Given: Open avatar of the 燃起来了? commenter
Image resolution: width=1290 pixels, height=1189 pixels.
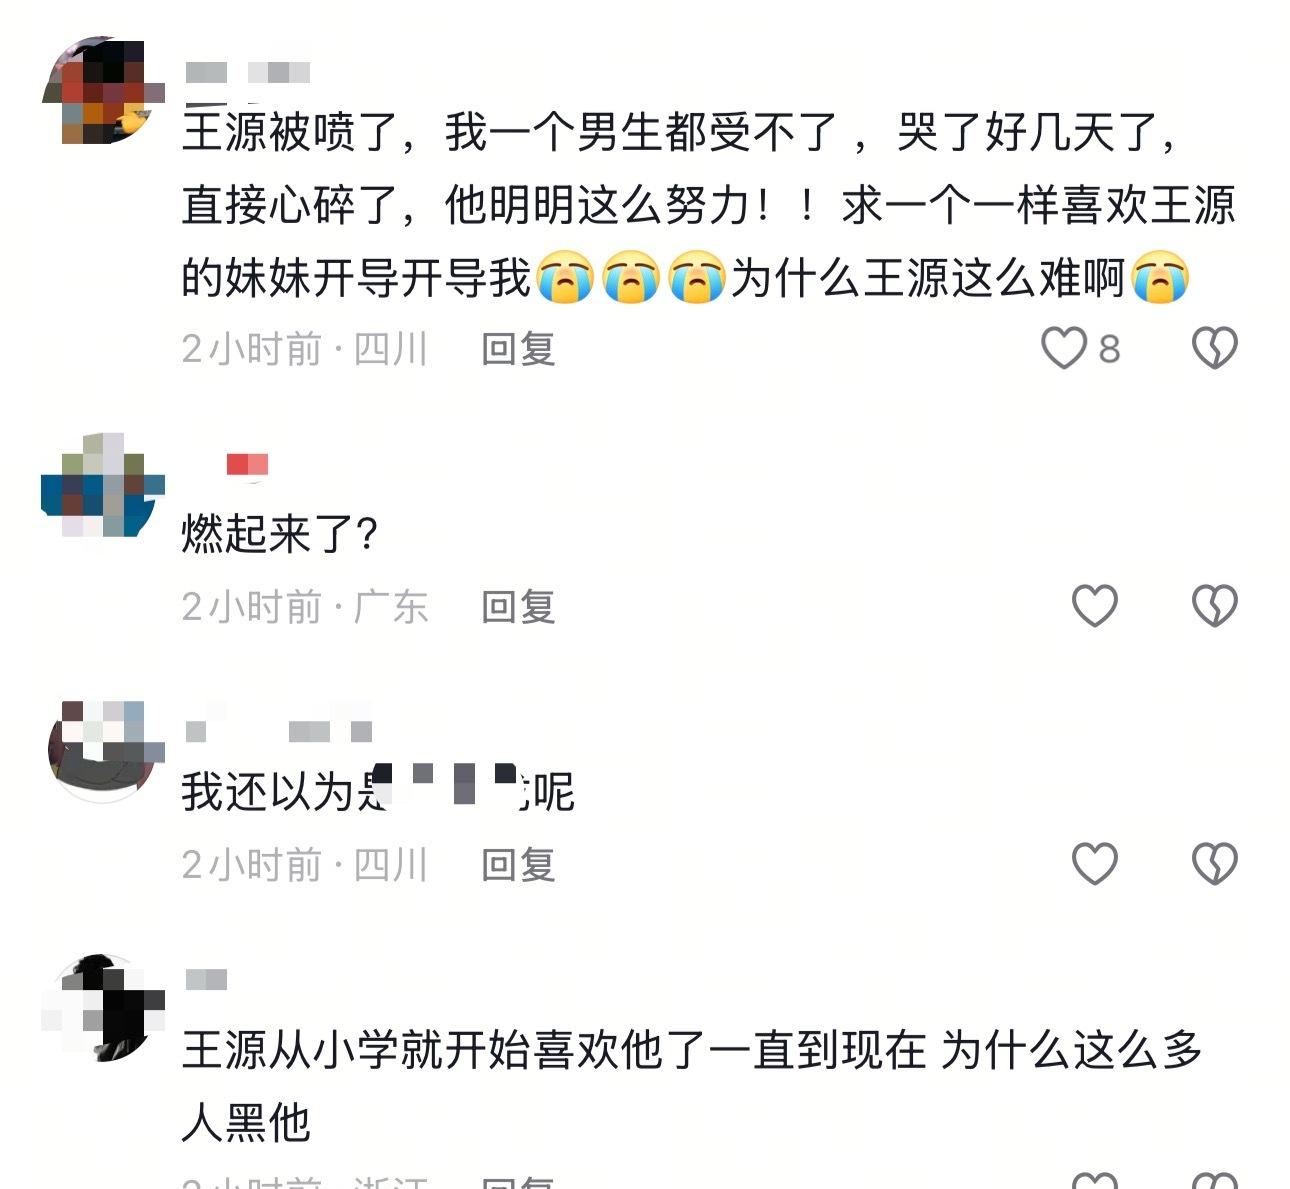Looking at the screenshot, I should (102, 484).
